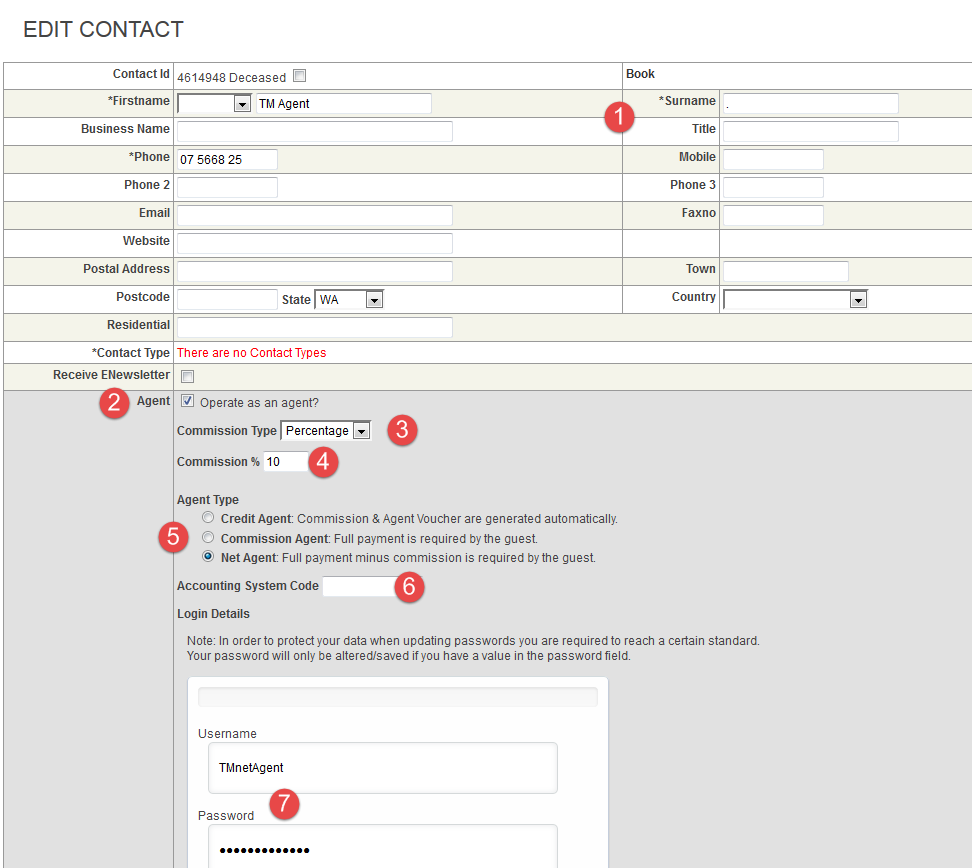This screenshot has height=868, width=972.
Task: Open the Country dropdown
Action: tap(795, 300)
